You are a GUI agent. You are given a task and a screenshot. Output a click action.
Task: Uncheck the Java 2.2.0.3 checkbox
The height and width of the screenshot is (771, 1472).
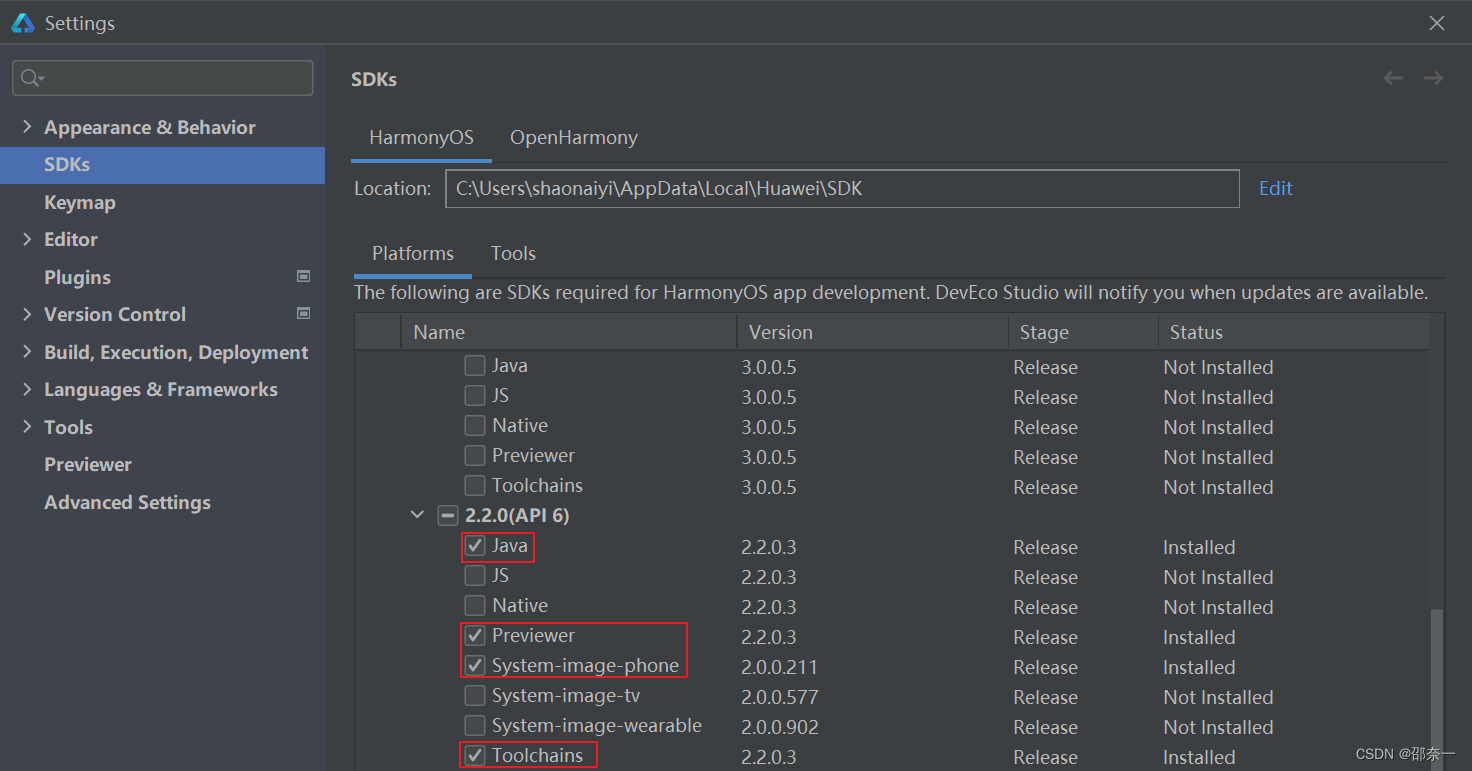click(475, 546)
